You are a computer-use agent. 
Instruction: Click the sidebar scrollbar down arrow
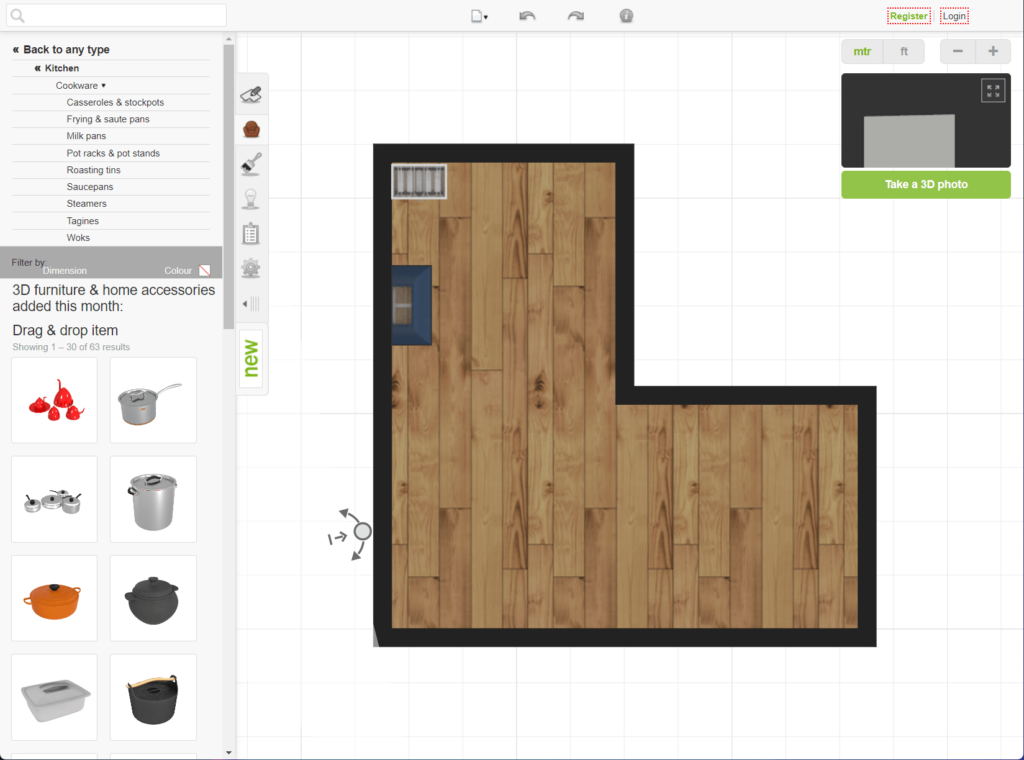tap(229, 753)
